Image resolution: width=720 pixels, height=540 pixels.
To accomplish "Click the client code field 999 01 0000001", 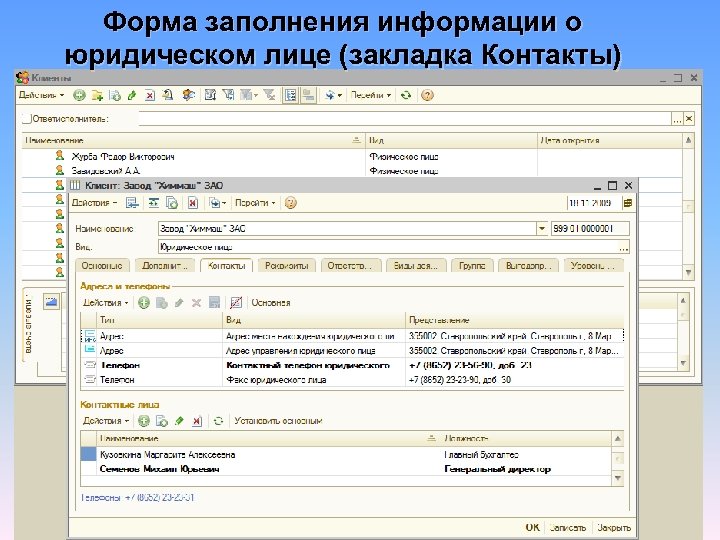I will click(590, 228).
